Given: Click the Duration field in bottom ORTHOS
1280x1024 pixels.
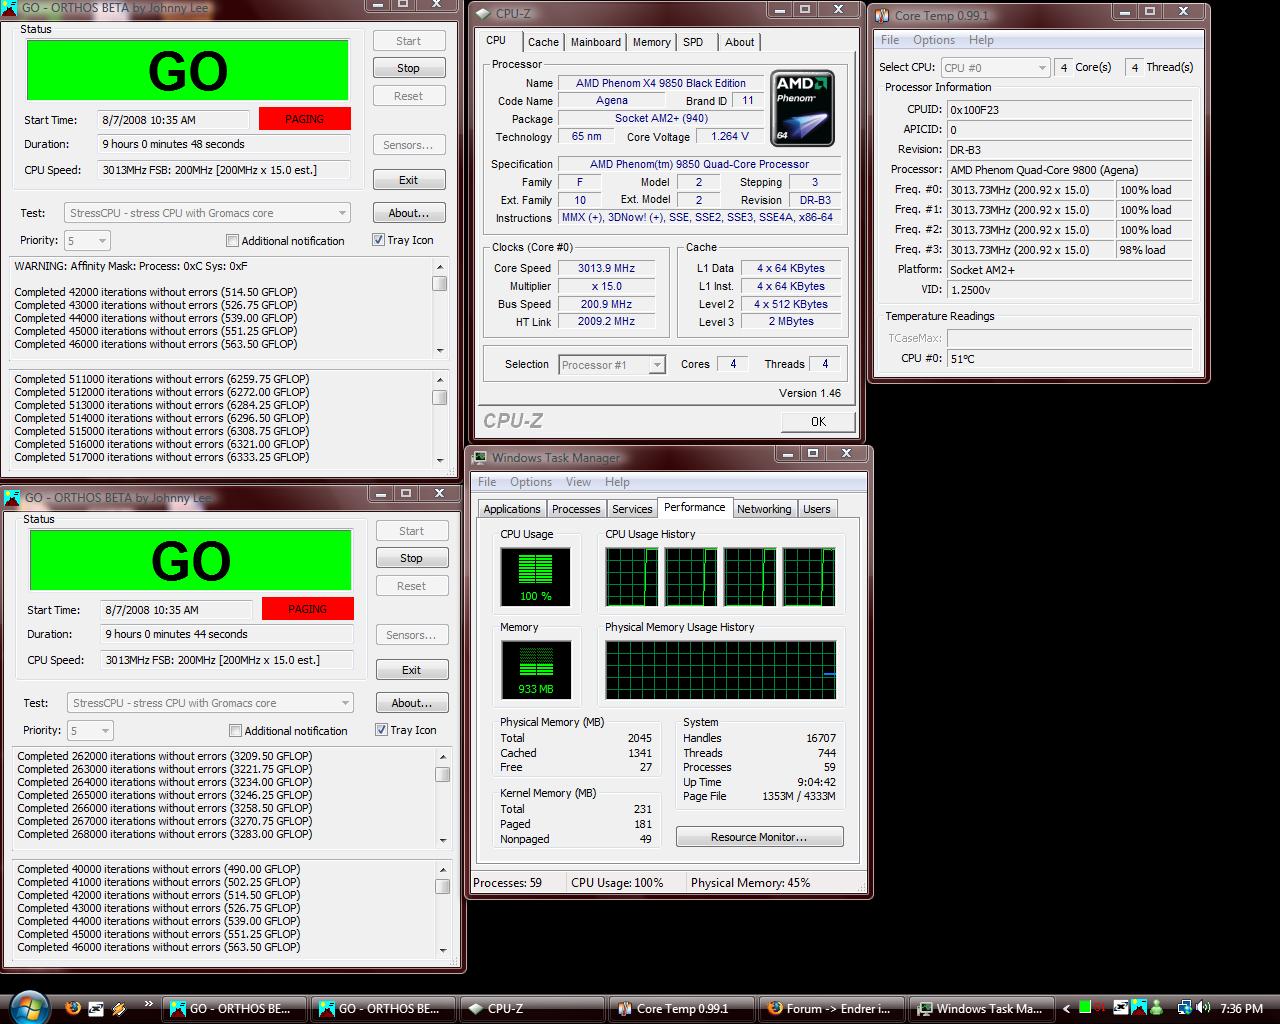Looking at the screenshot, I should click(227, 634).
